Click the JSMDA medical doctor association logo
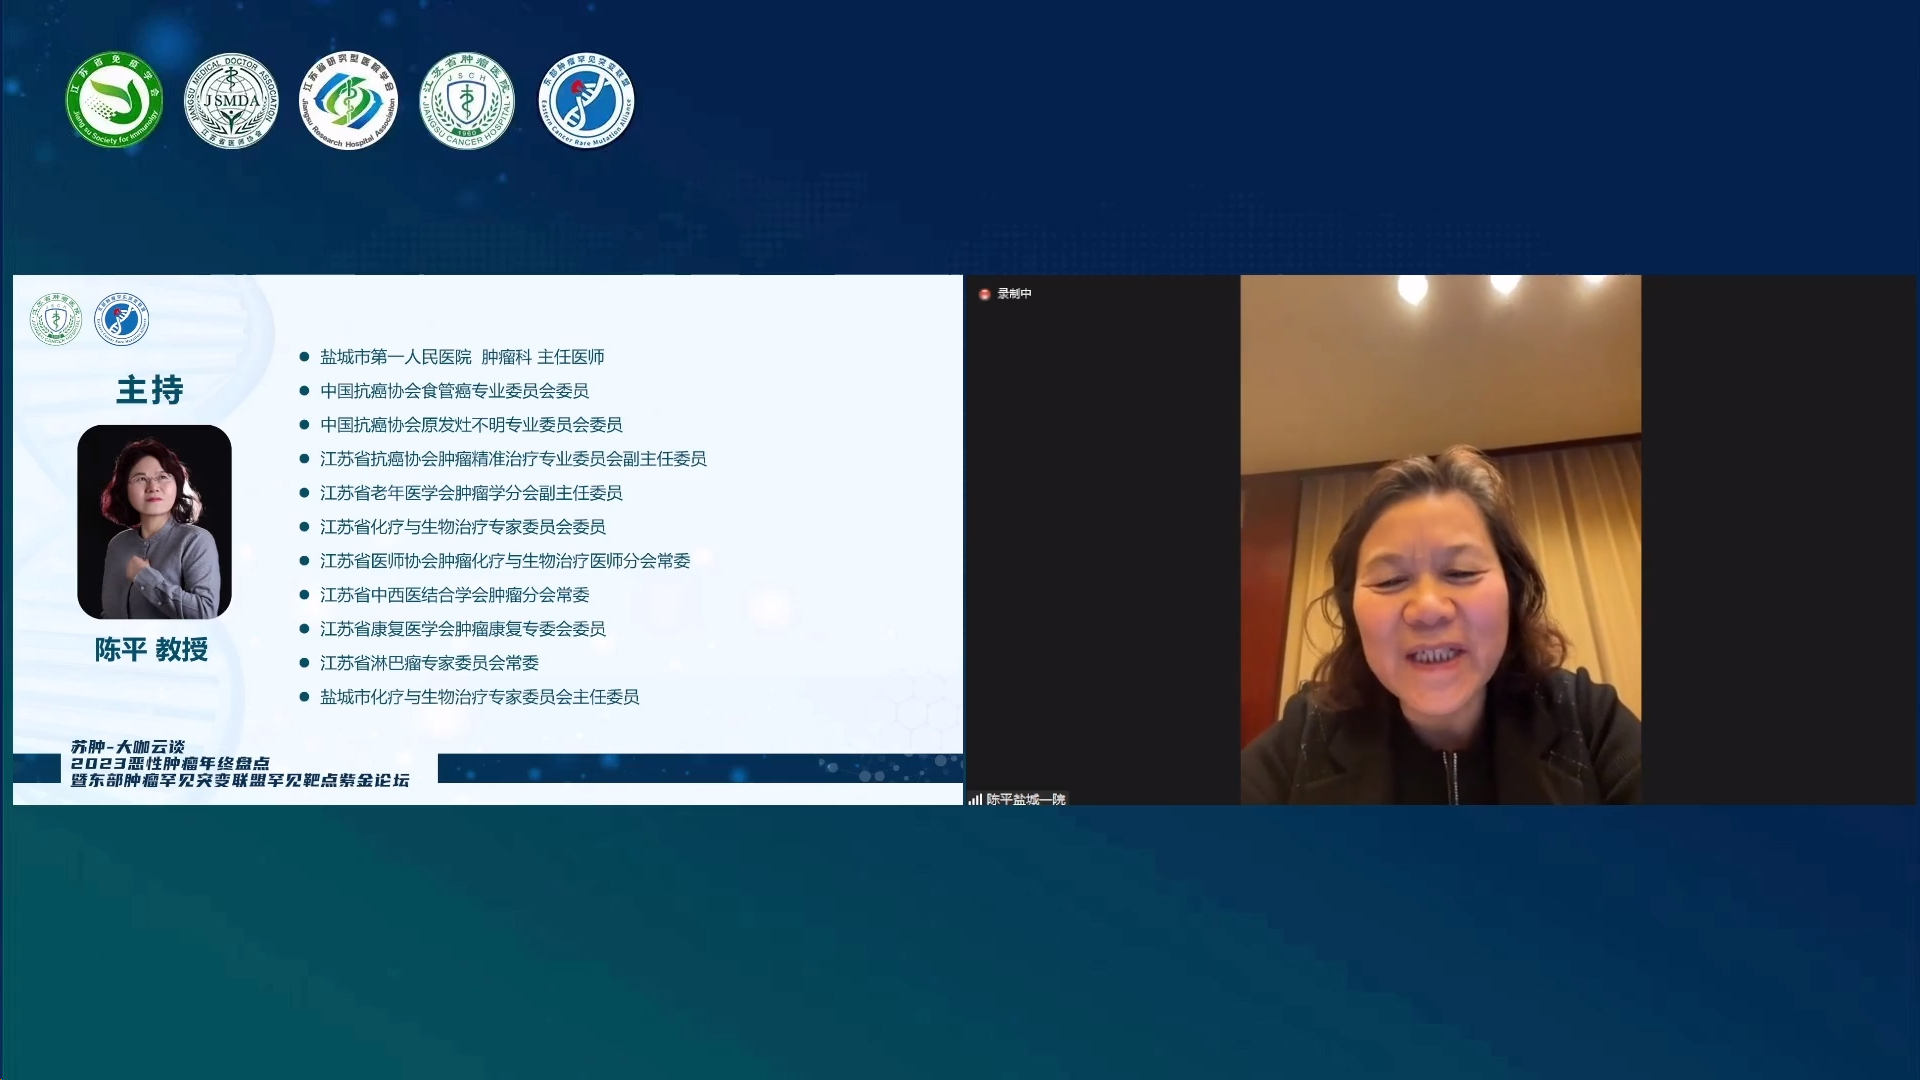 (x=232, y=101)
